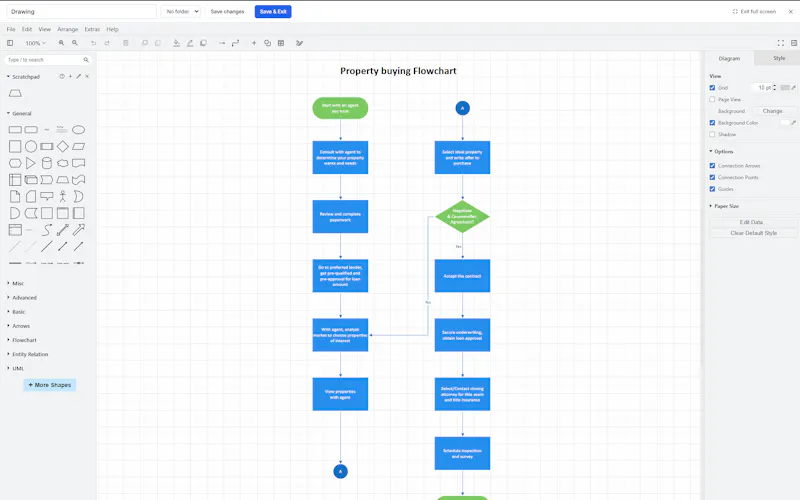Click the Scratchpad add plus icon
This screenshot has width=800, height=500.
[x=70, y=77]
